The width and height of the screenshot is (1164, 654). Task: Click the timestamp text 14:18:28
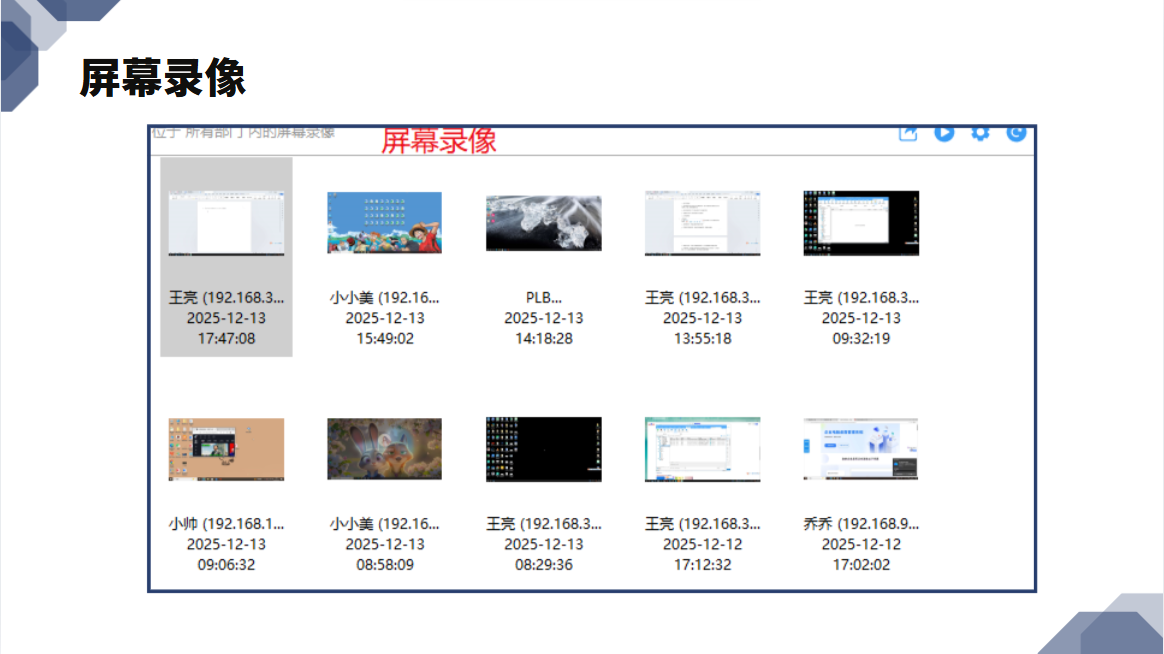click(x=543, y=339)
